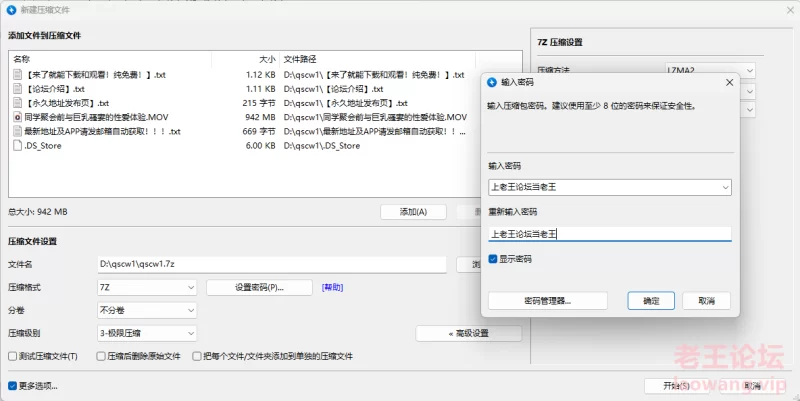Click the text file icon of 来了就能下载和观看 file
This screenshot has width=800, height=401.
17,74
